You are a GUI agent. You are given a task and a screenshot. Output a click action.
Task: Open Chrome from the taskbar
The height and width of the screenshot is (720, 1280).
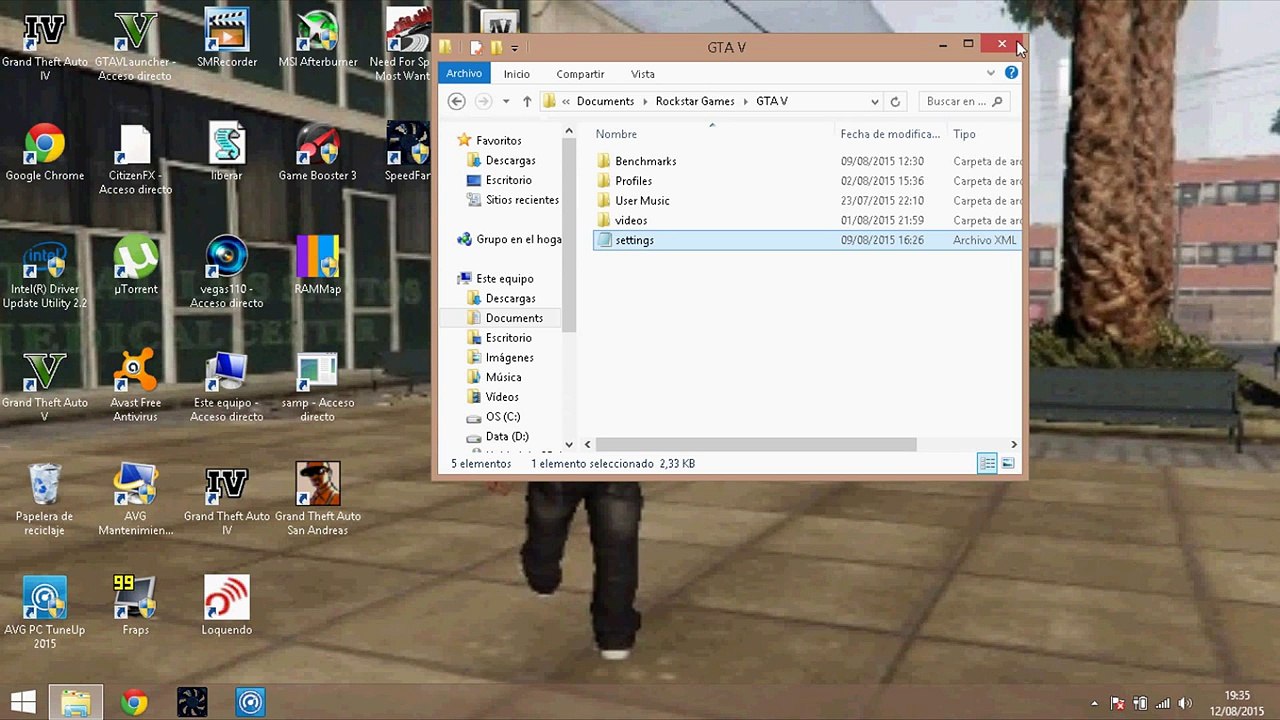(133, 702)
